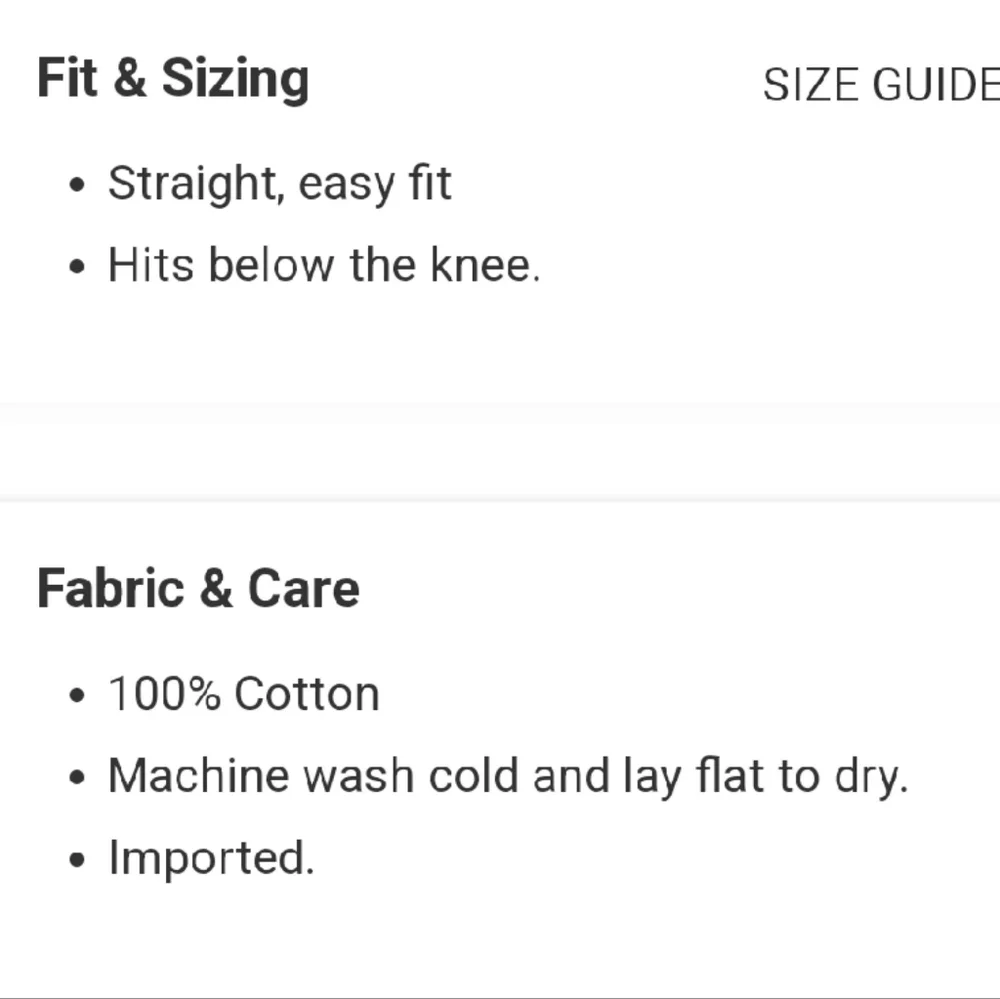Click the word 'knee' in fit details
This screenshot has height=999, width=1000.
coord(480,265)
